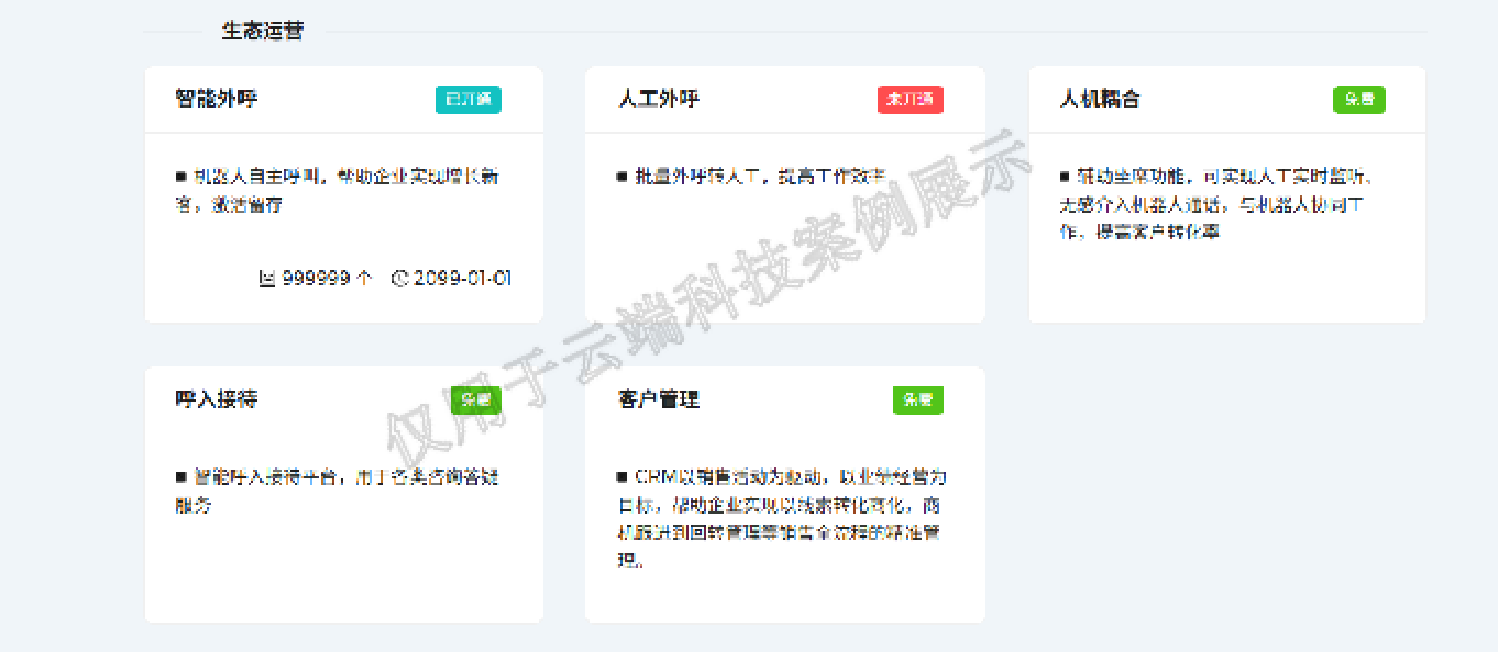Click the 呼入接待 description text
The width and height of the screenshot is (1499, 655).
337,490
